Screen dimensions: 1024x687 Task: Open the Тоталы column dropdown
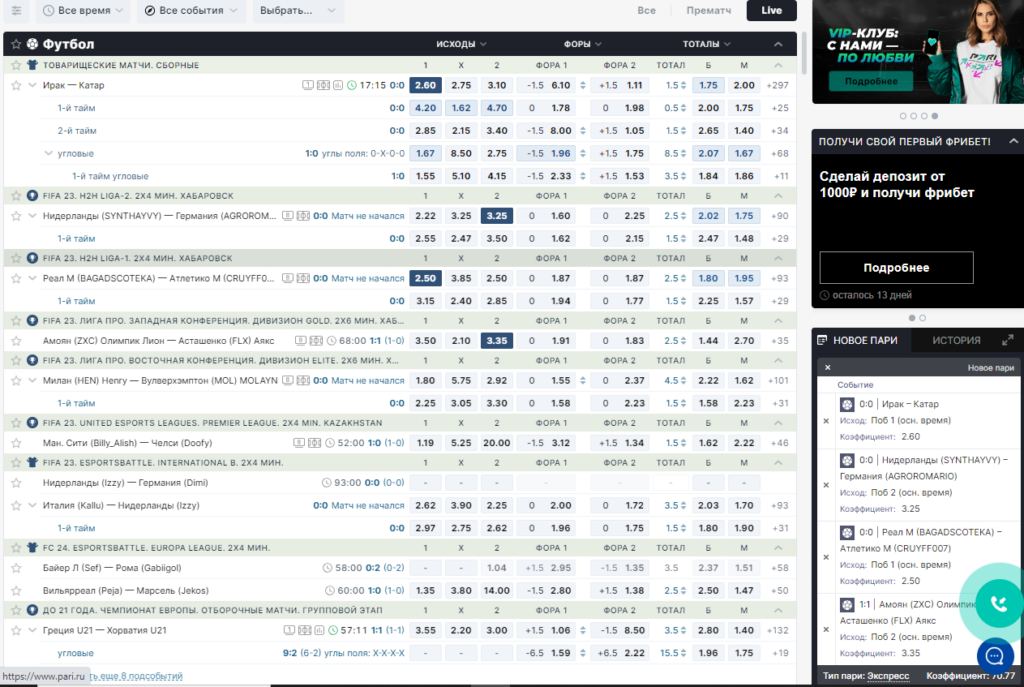(x=707, y=44)
